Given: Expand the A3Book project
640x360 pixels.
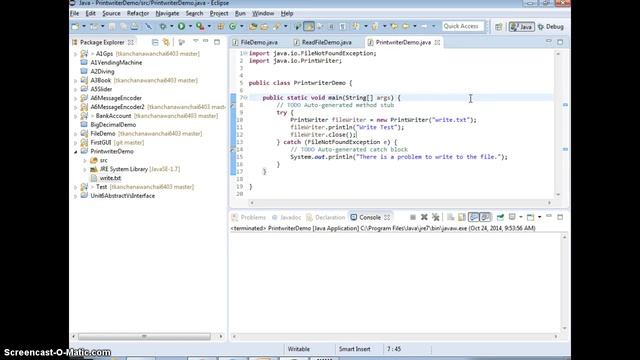Looking at the screenshot, I should (76, 81).
